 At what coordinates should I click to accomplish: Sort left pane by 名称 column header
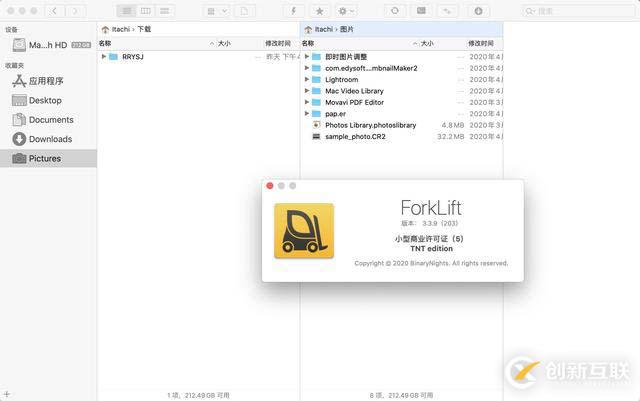(105, 43)
